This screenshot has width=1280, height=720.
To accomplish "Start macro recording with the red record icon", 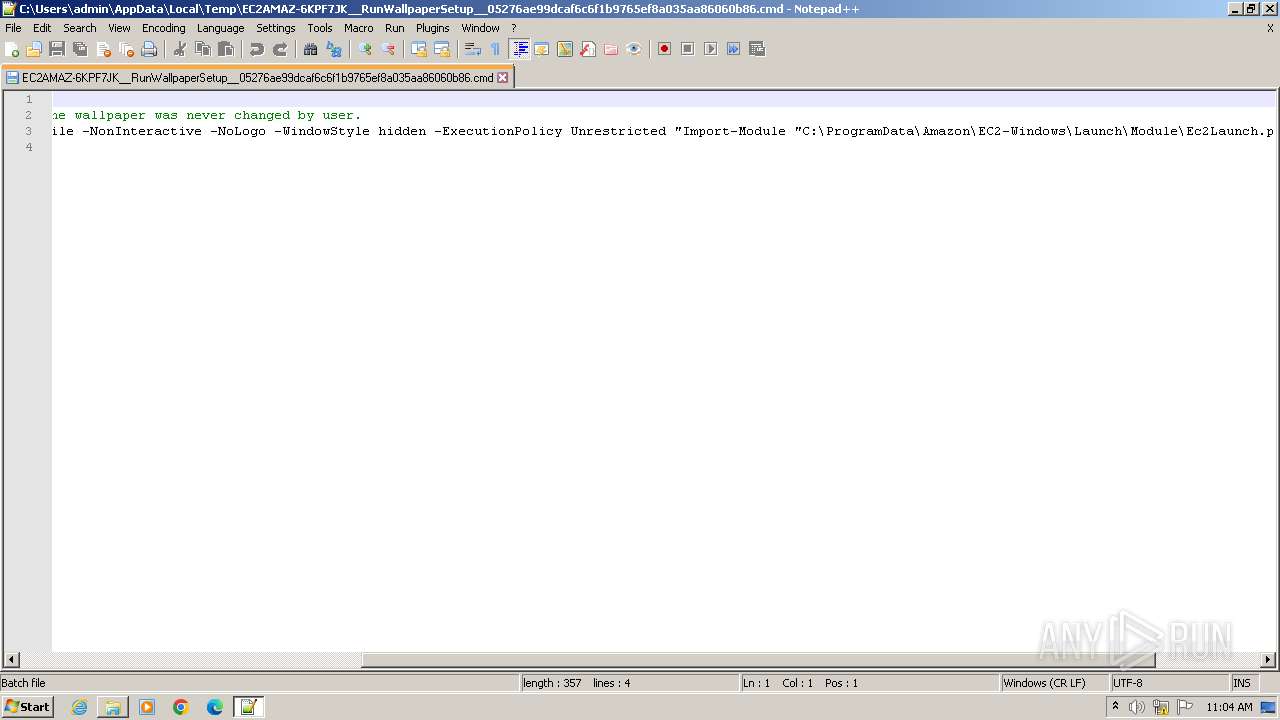I will point(664,49).
